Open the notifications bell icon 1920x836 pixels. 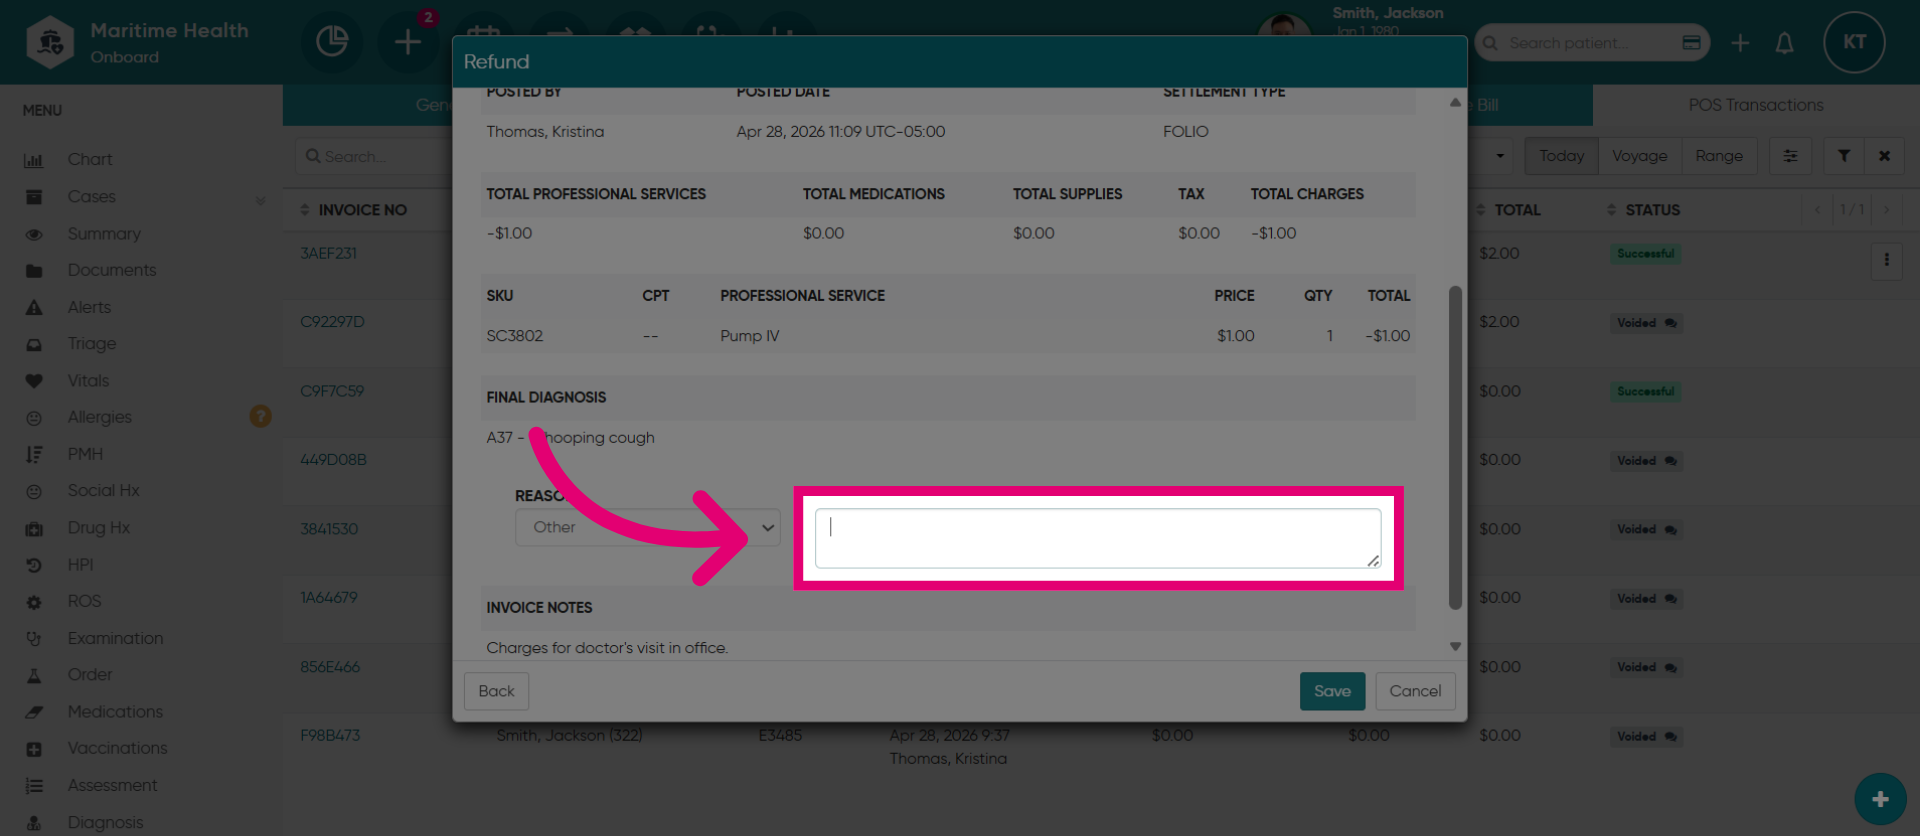[x=1784, y=43]
